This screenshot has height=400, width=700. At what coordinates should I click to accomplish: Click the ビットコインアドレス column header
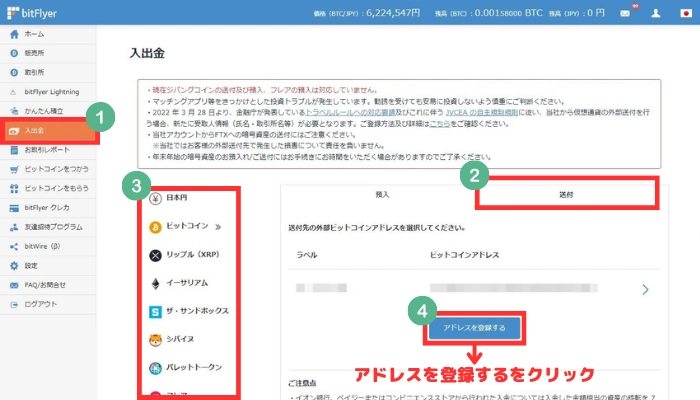pyautogui.click(x=464, y=255)
